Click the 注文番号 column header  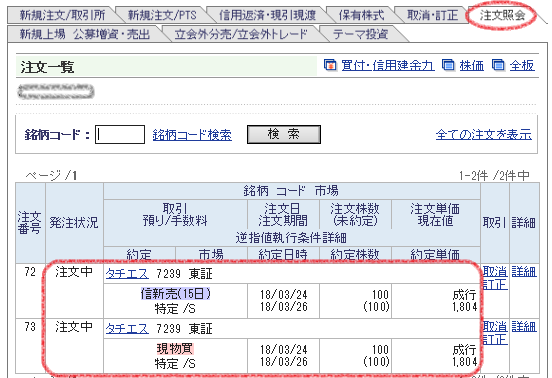click(30, 223)
